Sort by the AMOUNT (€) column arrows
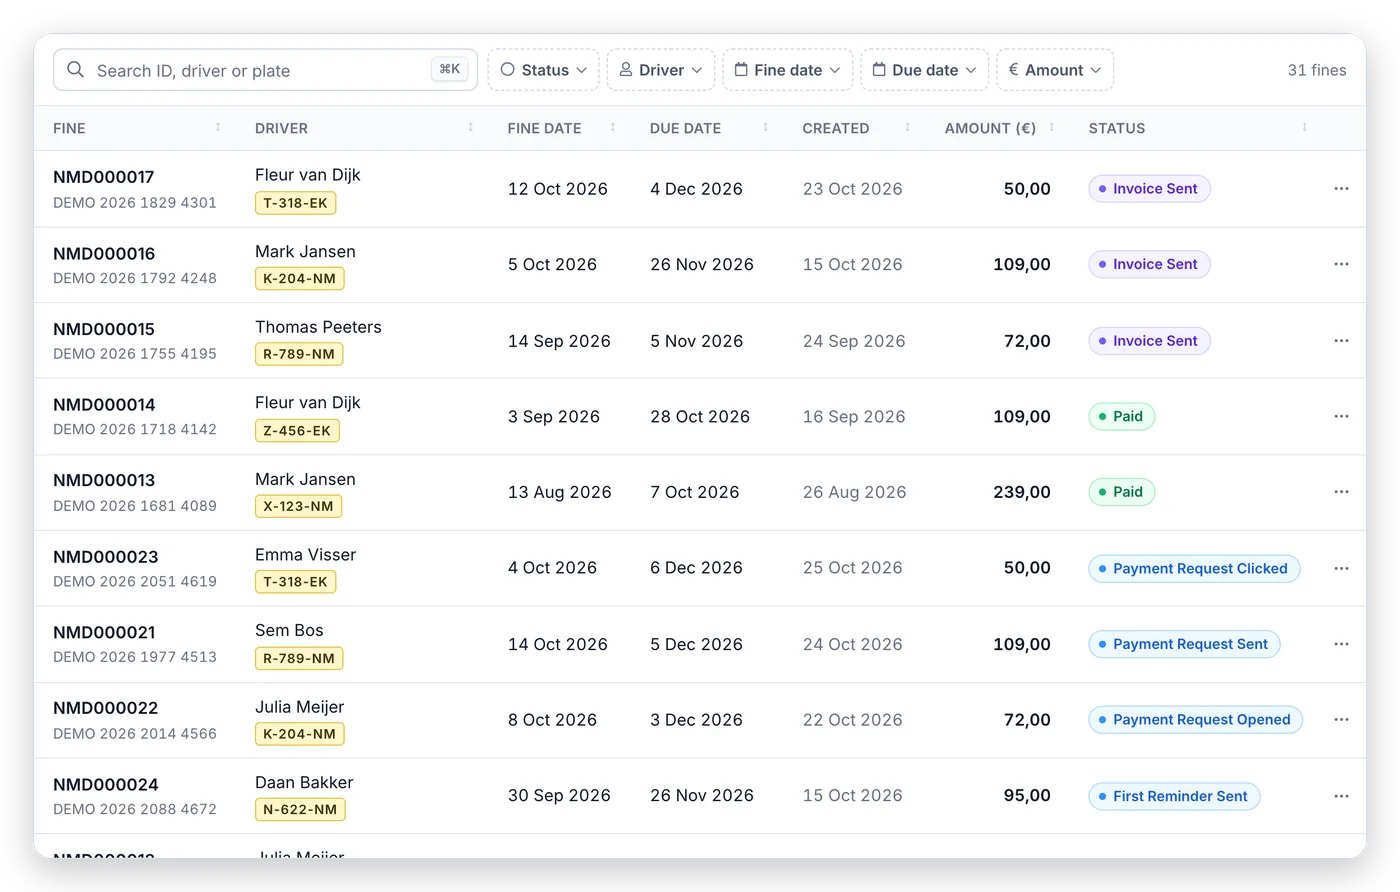This screenshot has height=892, width=1400. 1052,128
